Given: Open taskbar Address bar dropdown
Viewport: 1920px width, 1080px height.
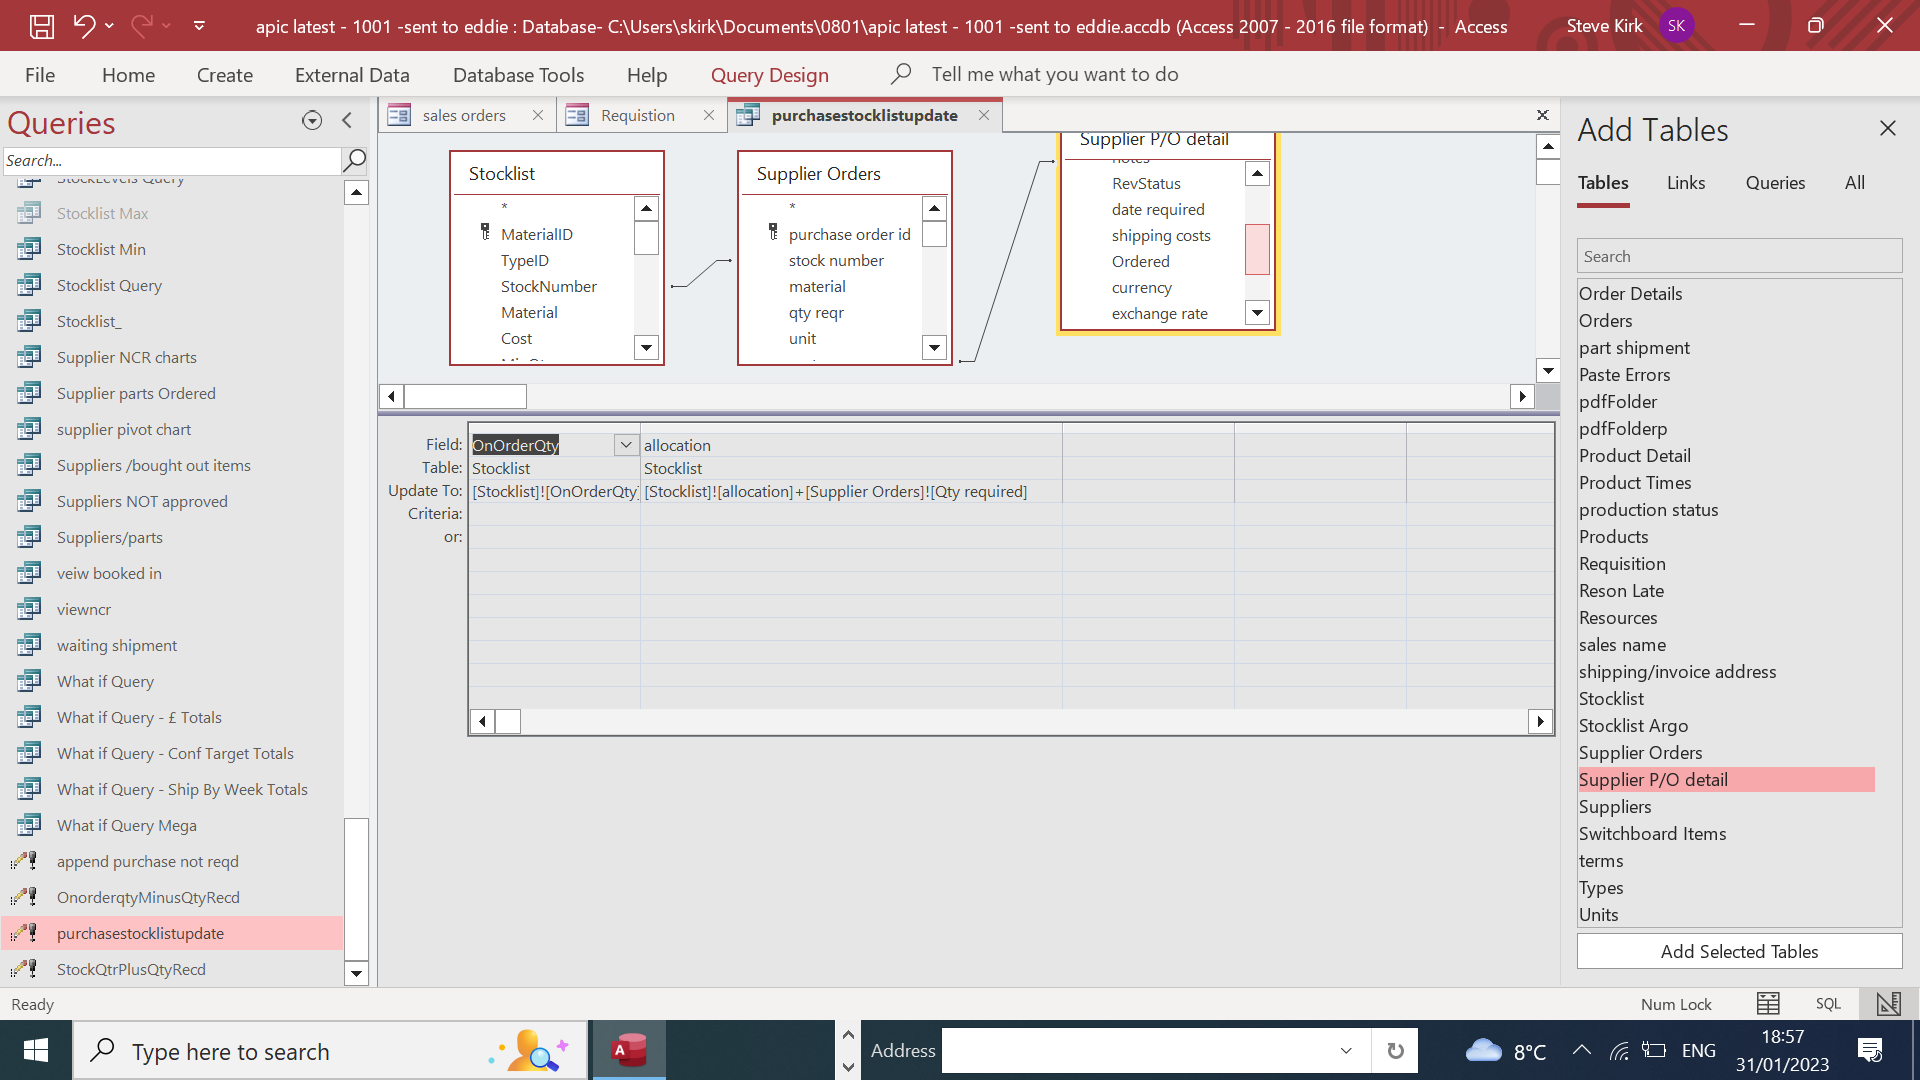Looking at the screenshot, I should (x=1346, y=1051).
